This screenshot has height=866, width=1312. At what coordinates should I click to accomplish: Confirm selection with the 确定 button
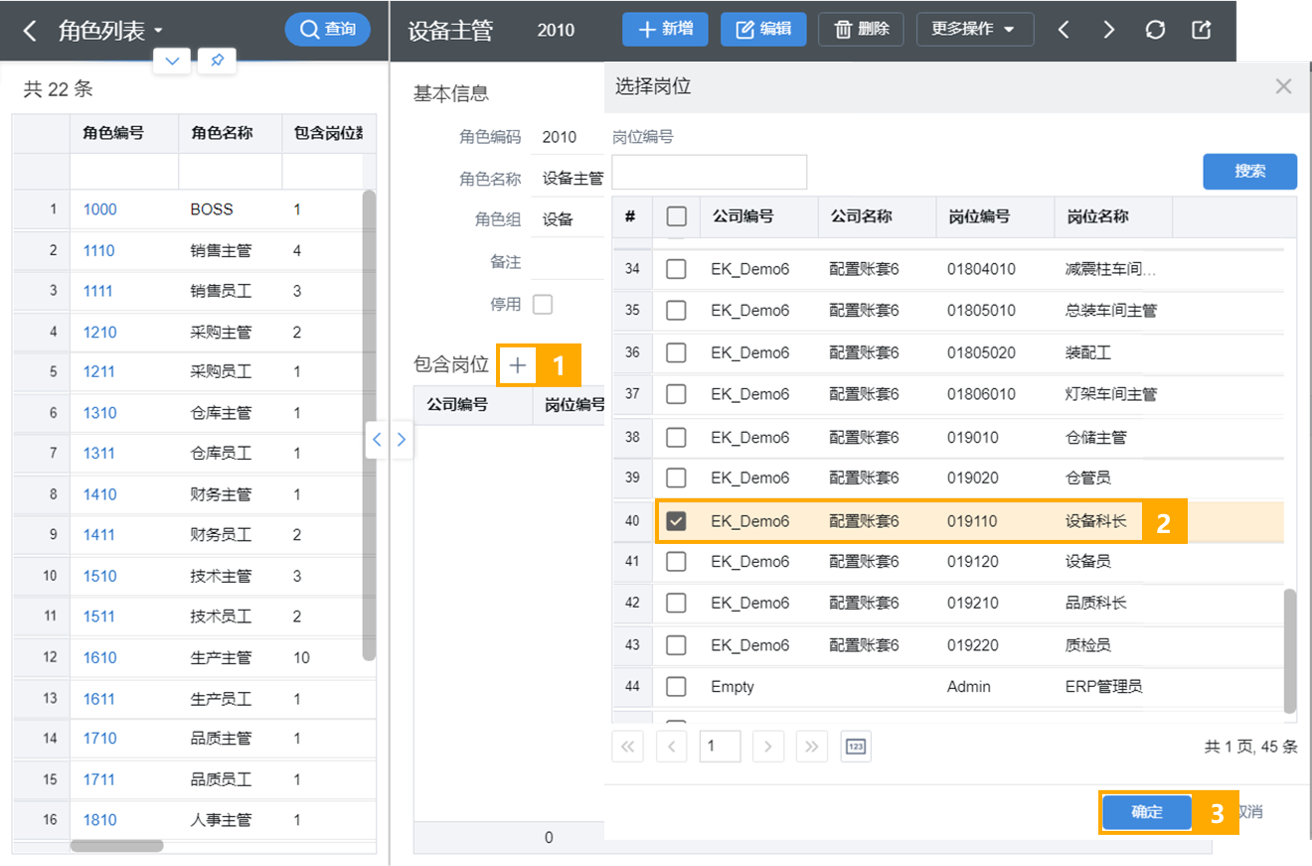[x=1147, y=812]
